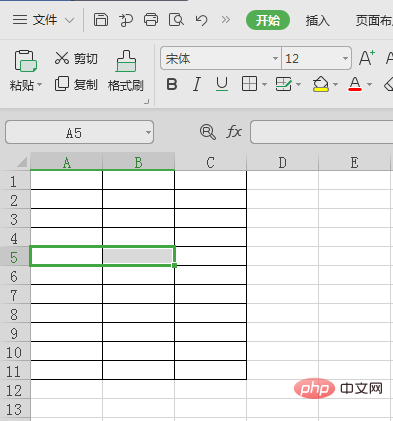The height and width of the screenshot is (421, 393).
Task: Switch to the 页面布局 tab
Action: coord(374,21)
